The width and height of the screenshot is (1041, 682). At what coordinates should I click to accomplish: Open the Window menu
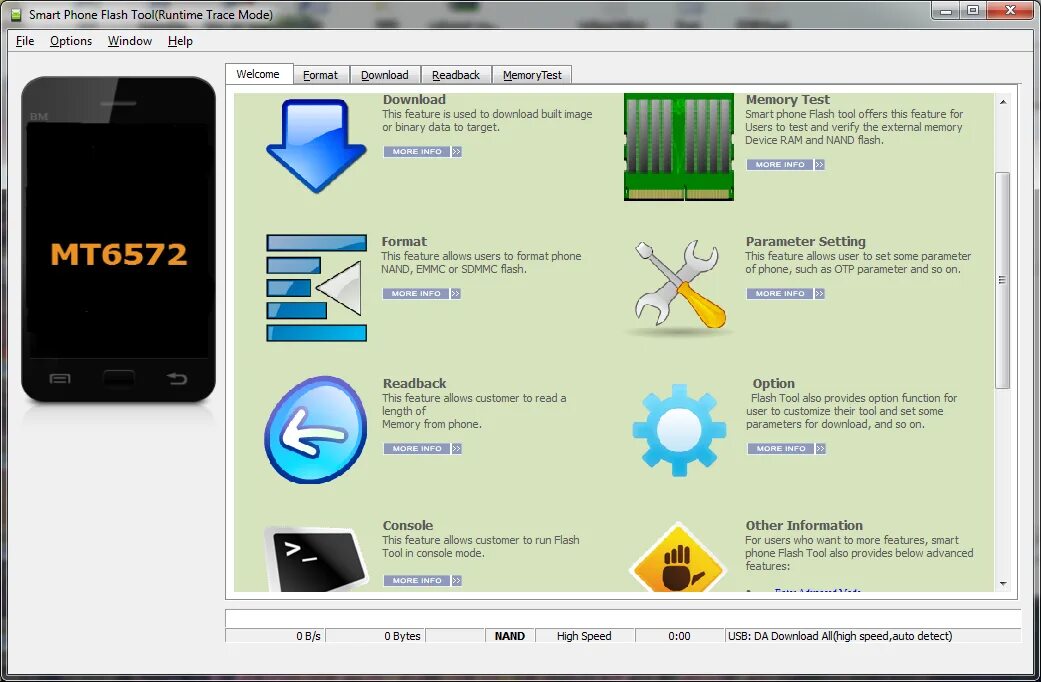(129, 41)
